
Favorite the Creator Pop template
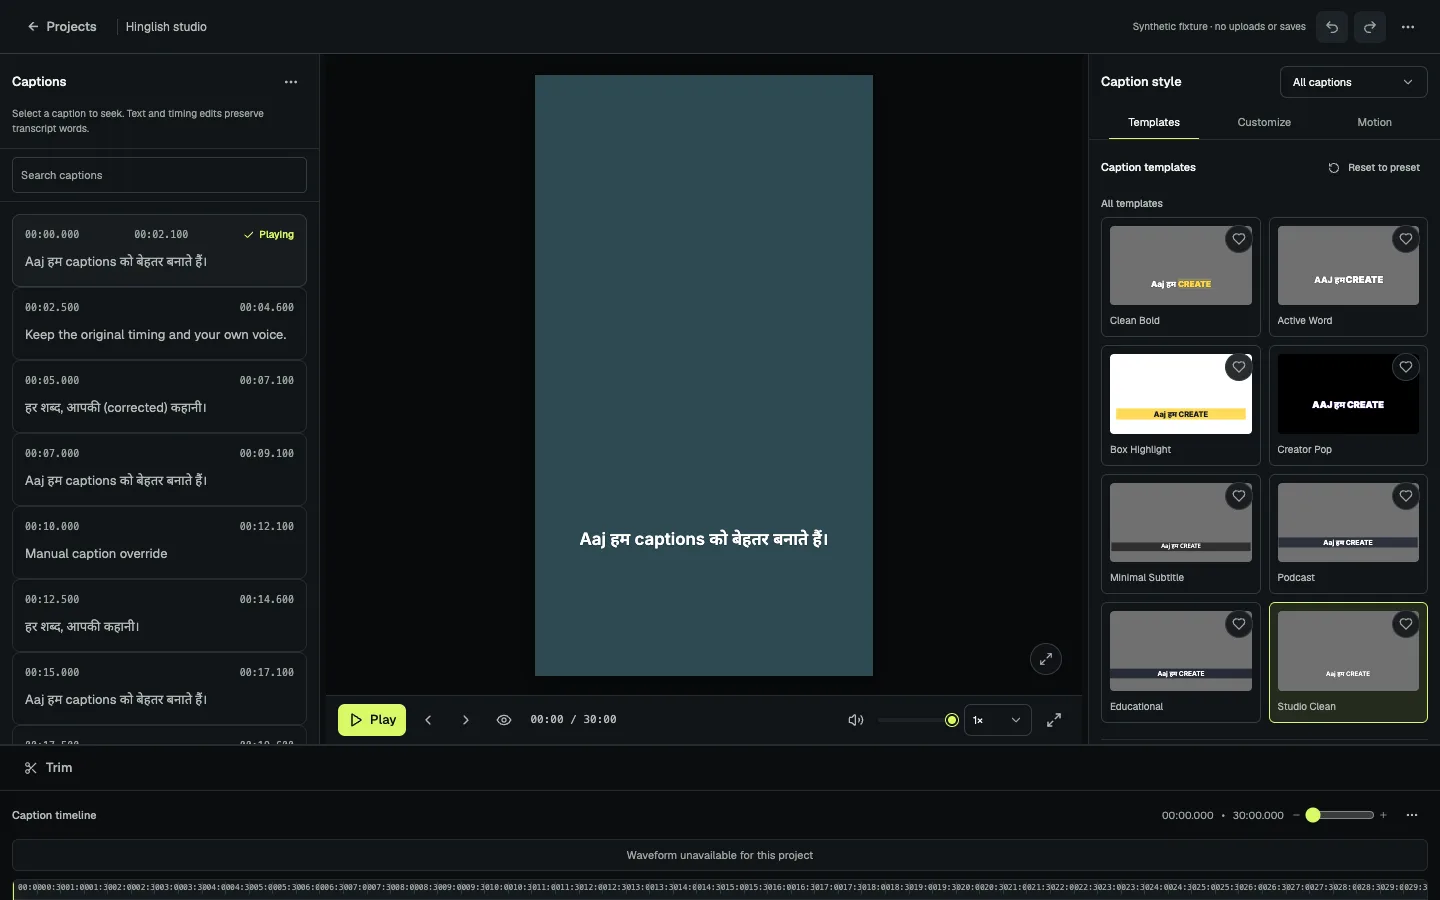click(x=1406, y=367)
